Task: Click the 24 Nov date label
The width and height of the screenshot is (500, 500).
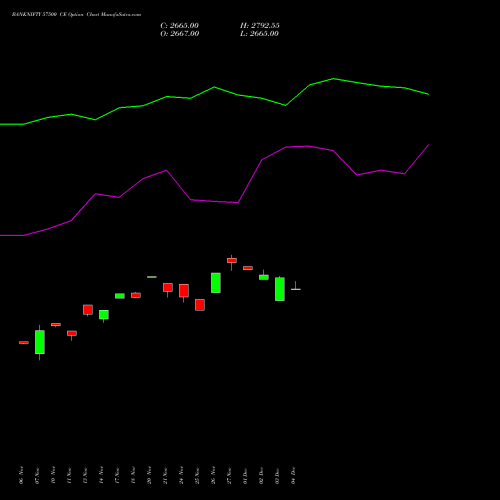Action: pos(182,475)
